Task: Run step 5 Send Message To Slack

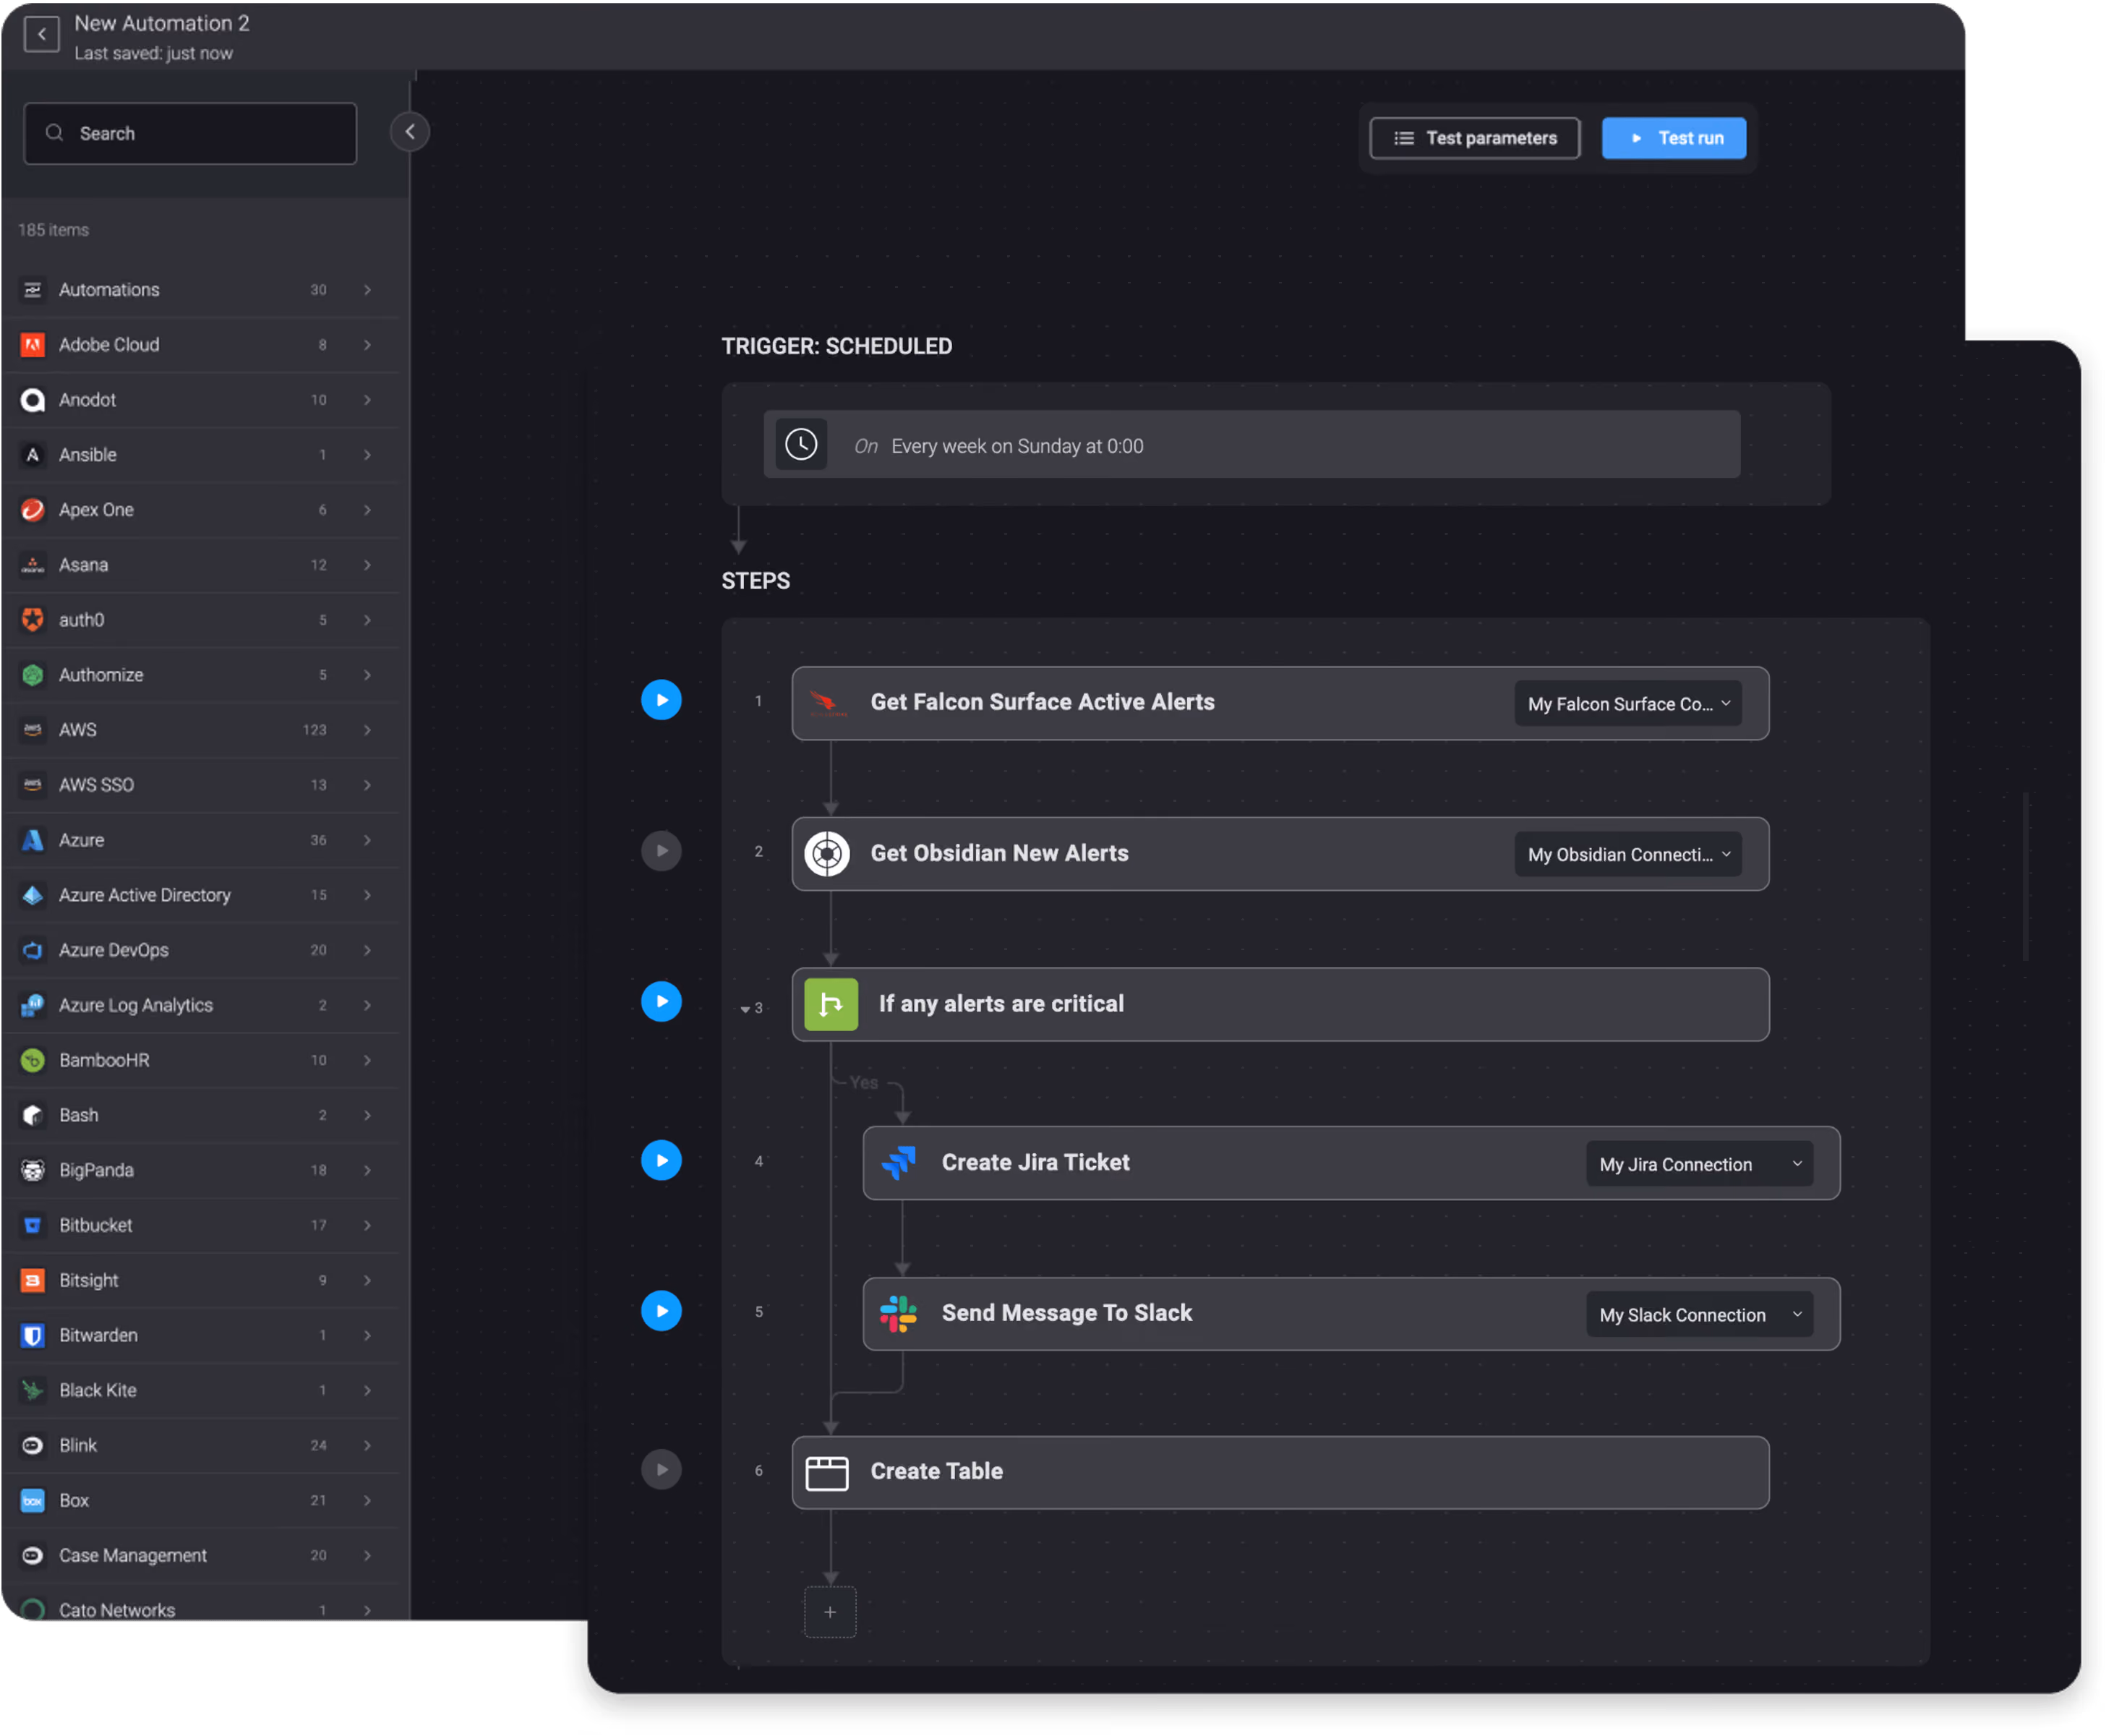Action: pyautogui.click(x=661, y=1311)
